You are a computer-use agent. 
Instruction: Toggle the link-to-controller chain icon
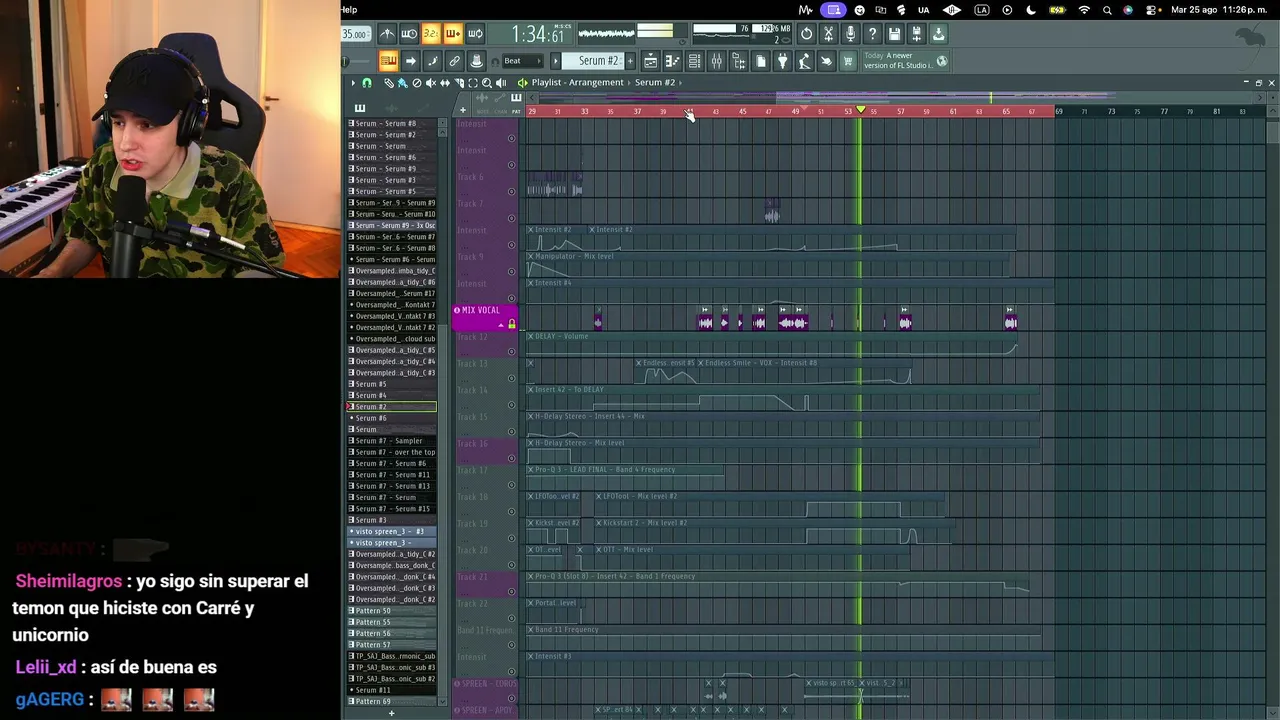click(x=454, y=61)
